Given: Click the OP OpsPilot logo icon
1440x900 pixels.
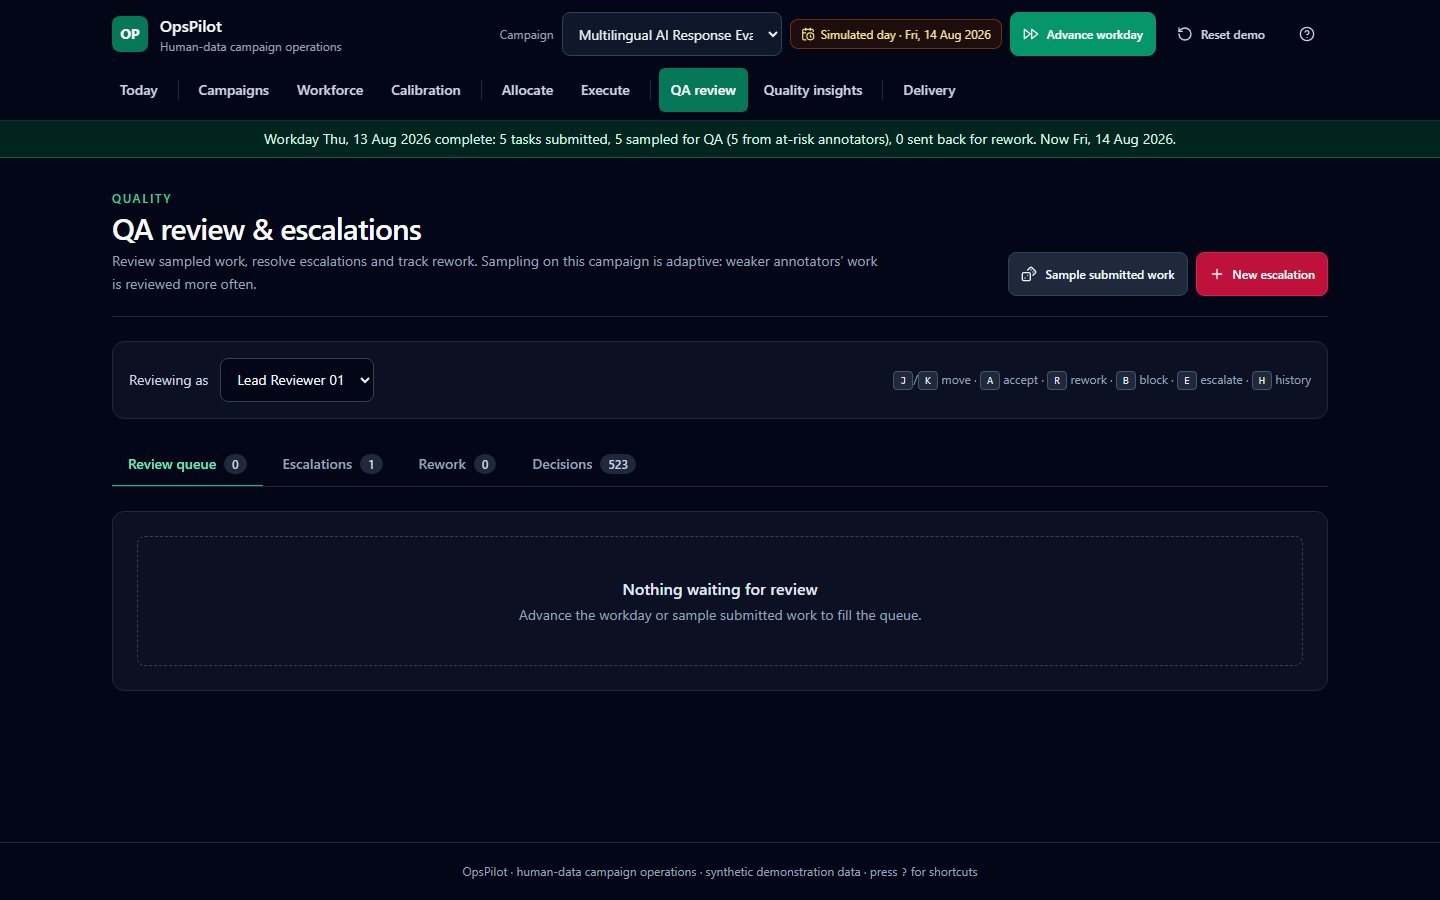Looking at the screenshot, I should pos(130,34).
